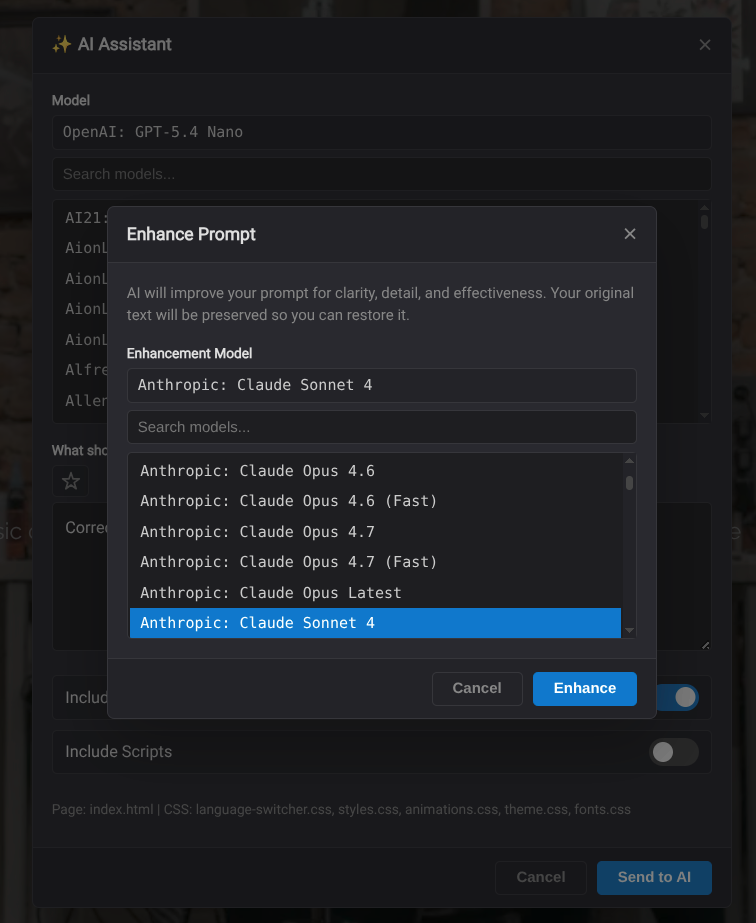756x923 pixels.
Task: Focus the AI Assistant search models field
Action: click(x=382, y=174)
